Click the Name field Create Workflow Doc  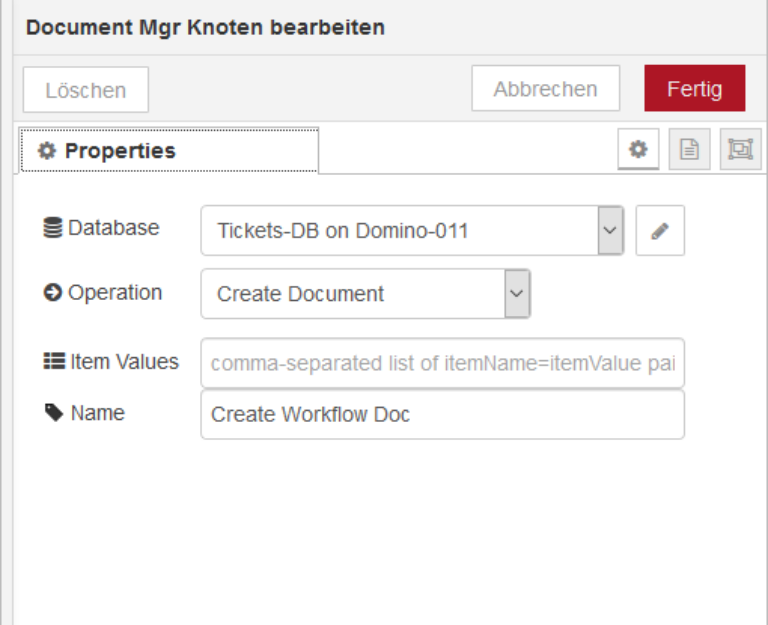coord(443,414)
